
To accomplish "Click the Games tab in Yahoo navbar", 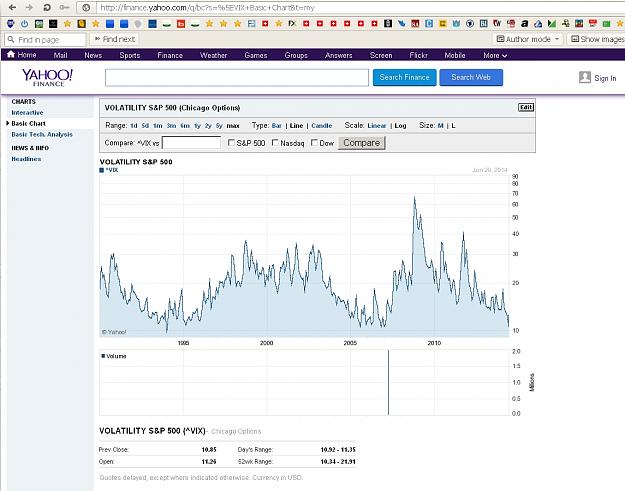I will pyautogui.click(x=256, y=55).
